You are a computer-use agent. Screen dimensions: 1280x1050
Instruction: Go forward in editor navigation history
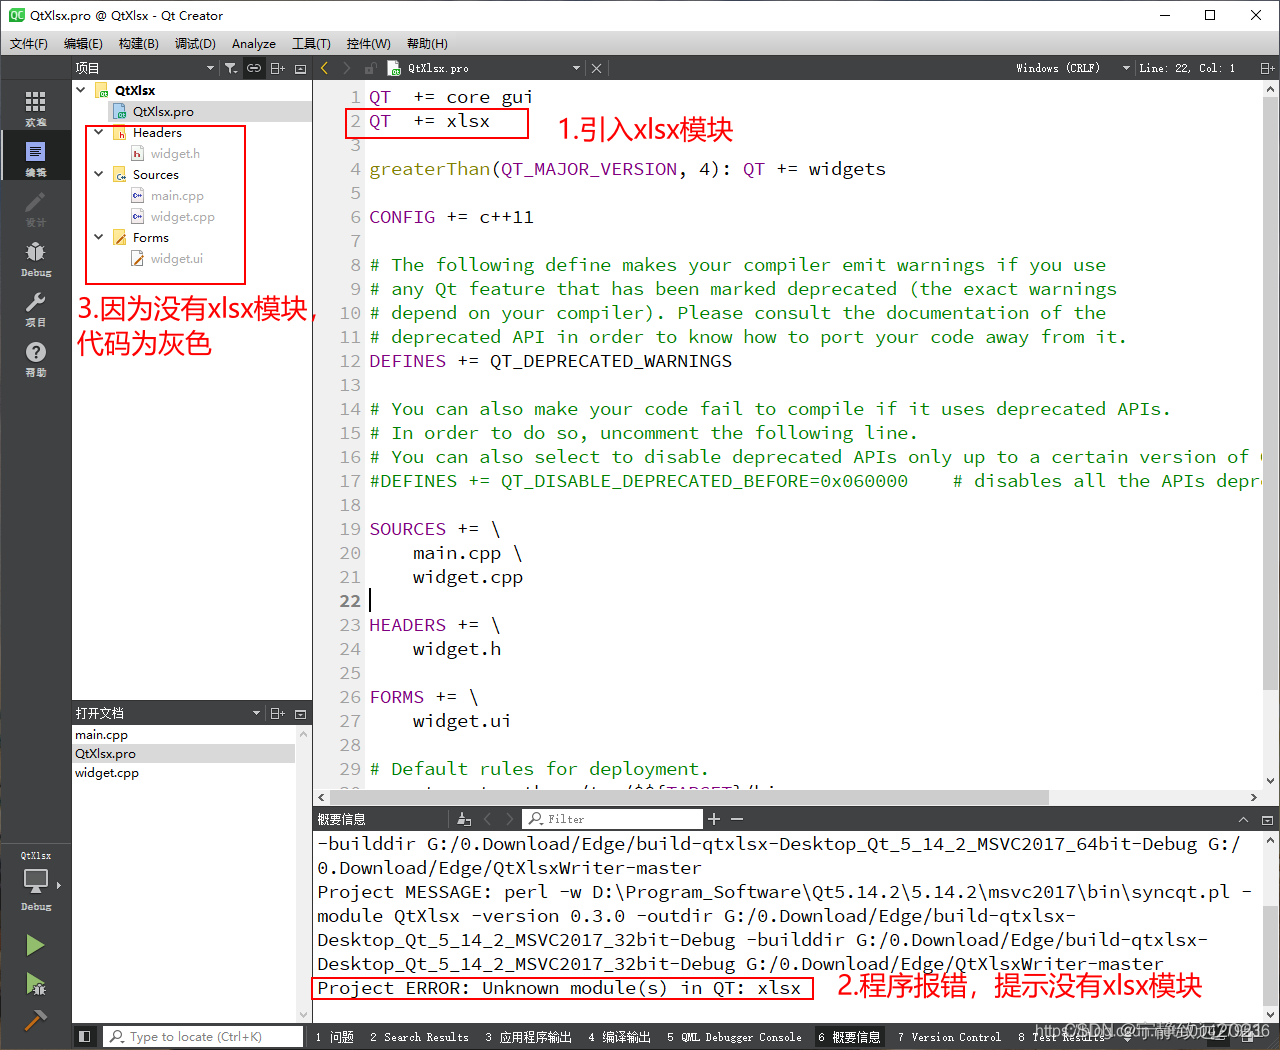click(347, 68)
